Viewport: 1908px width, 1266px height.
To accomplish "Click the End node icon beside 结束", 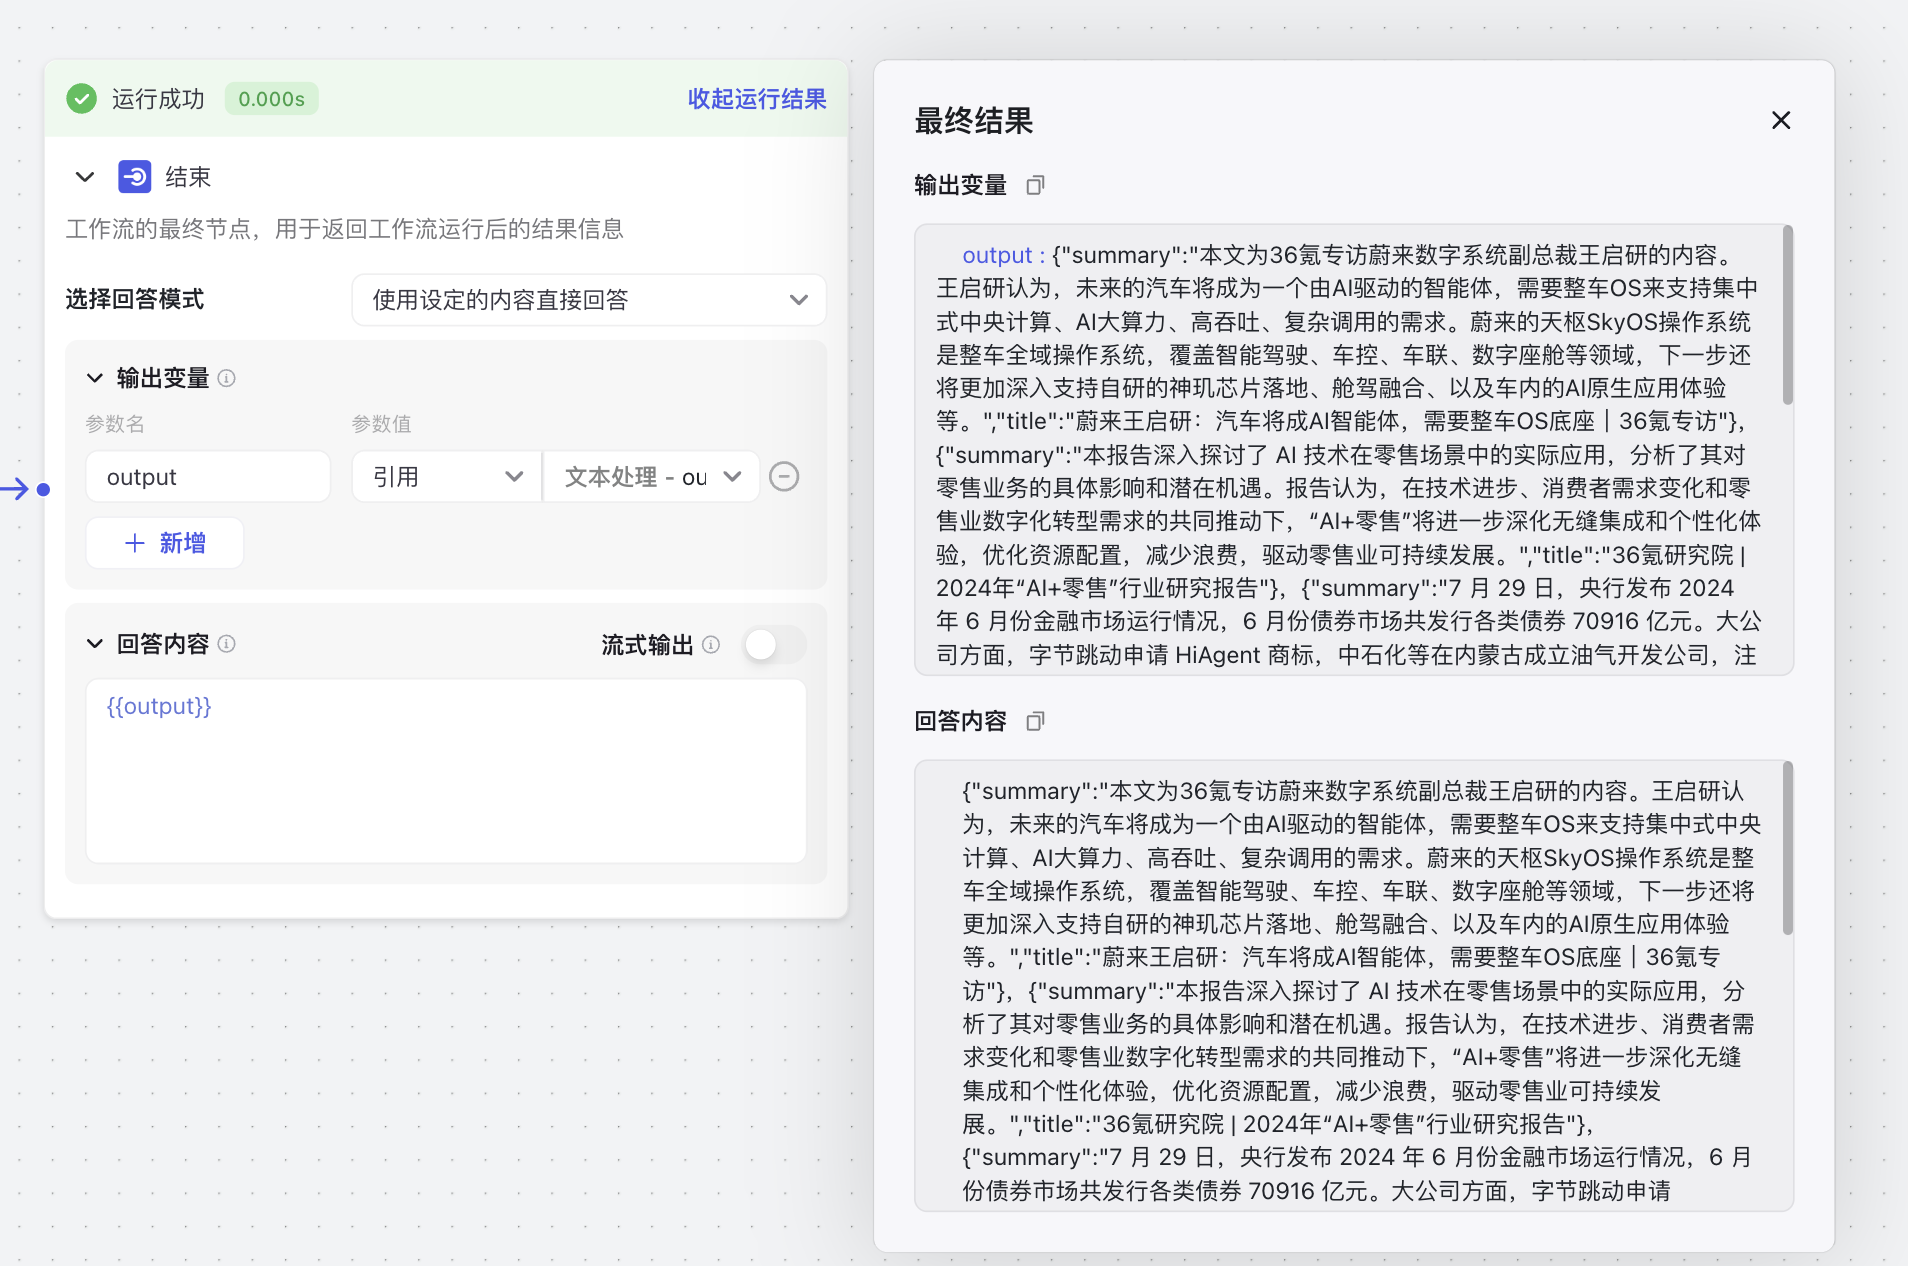I will coord(135,177).
